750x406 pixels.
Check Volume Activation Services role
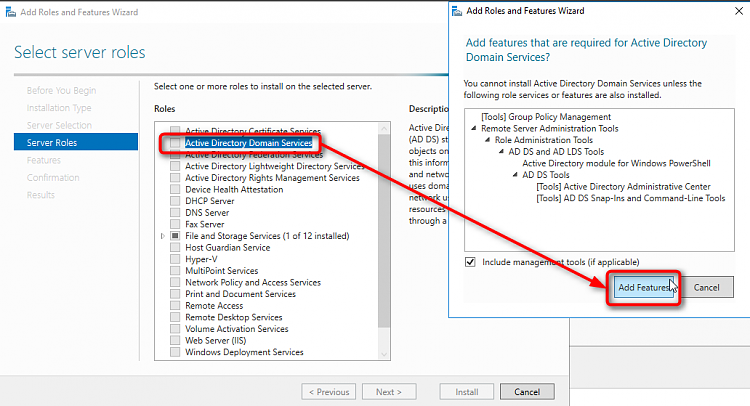pos(175,329)
